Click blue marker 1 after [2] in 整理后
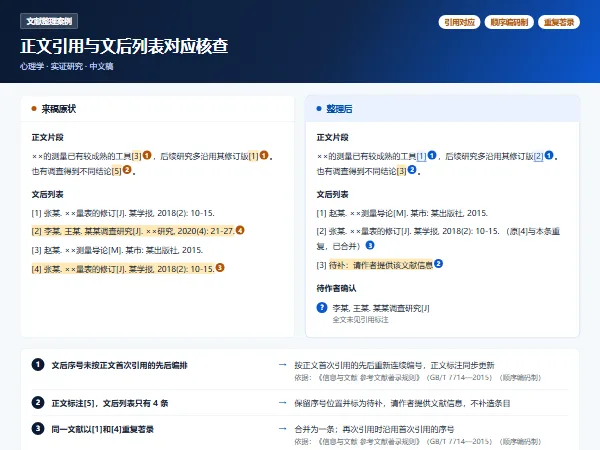The image size is (600, 450). (x=549, y=155)
